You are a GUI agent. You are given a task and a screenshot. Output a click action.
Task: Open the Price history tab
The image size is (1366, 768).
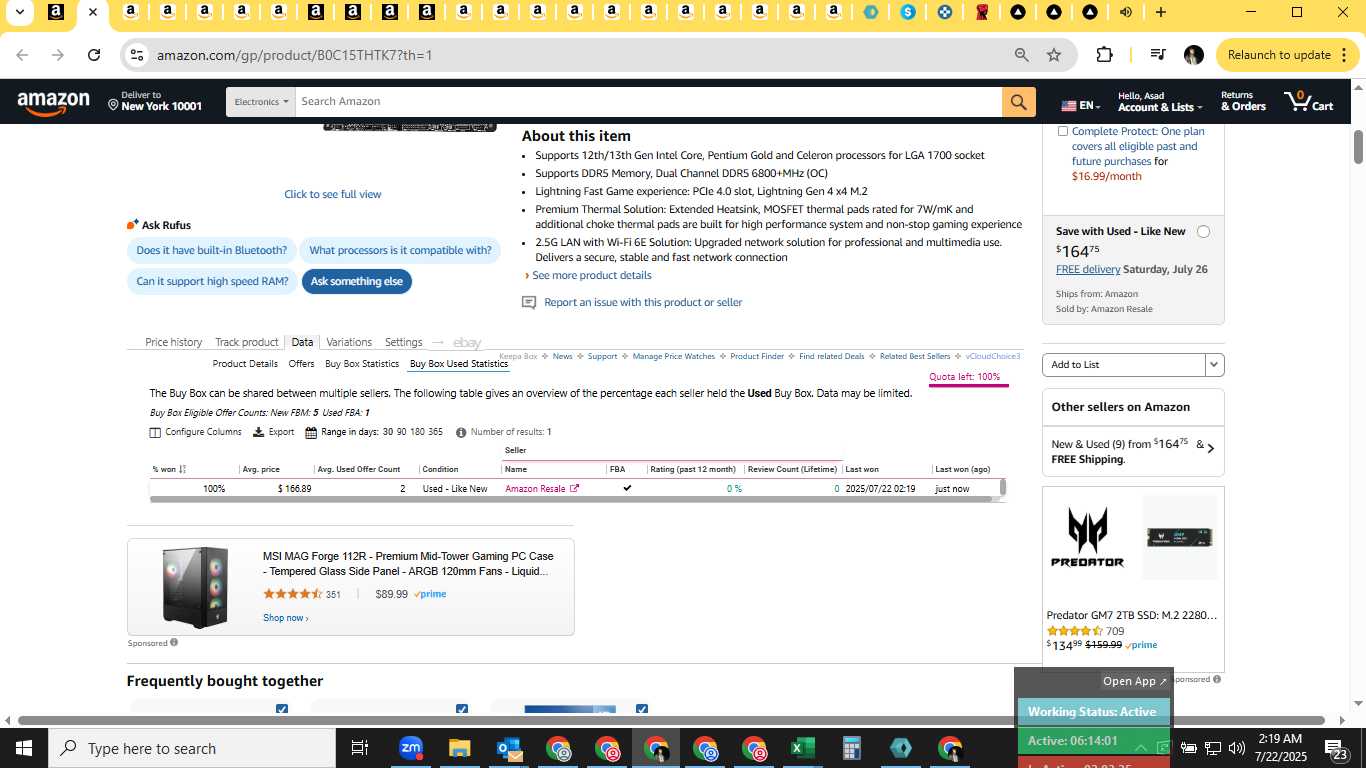point(174,342)
